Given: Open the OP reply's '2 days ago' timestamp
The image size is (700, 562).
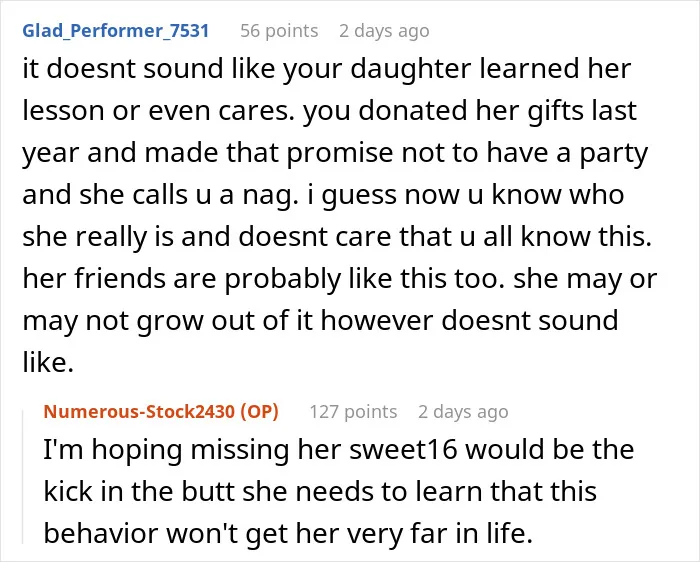Looking at the screenshot, I should (x=463, y=412).
